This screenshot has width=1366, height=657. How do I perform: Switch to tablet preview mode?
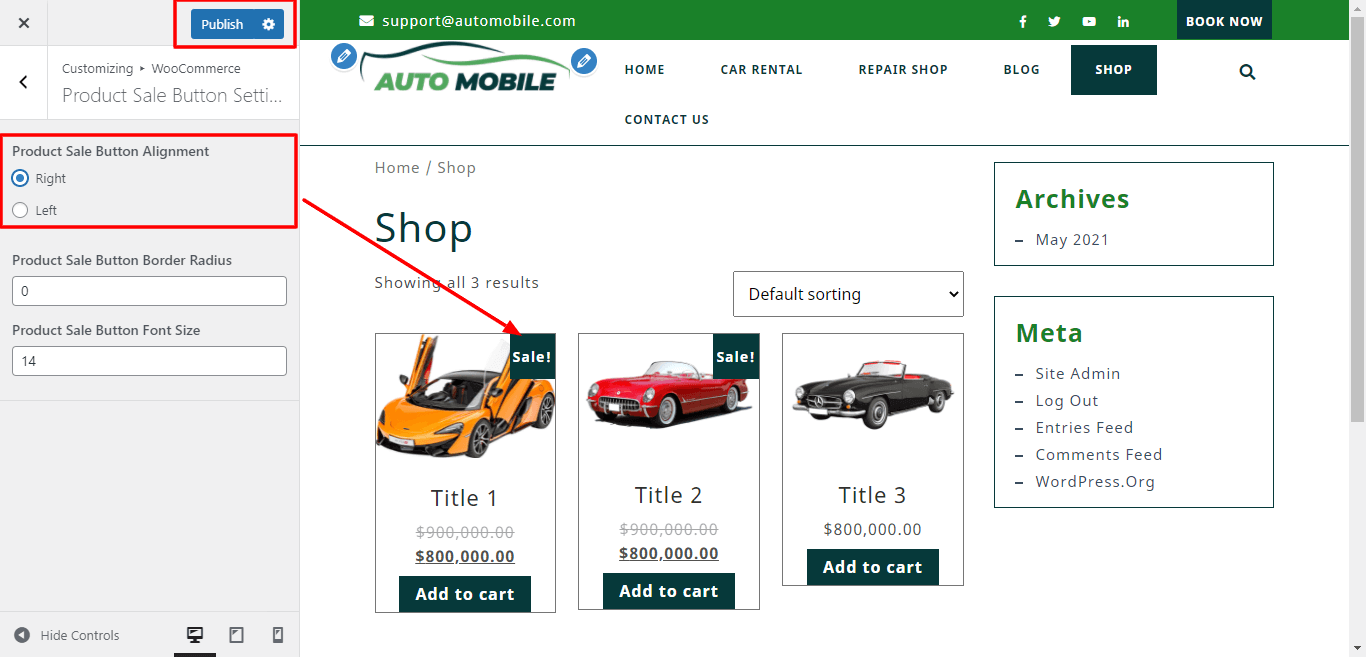[x=236, y=635]
